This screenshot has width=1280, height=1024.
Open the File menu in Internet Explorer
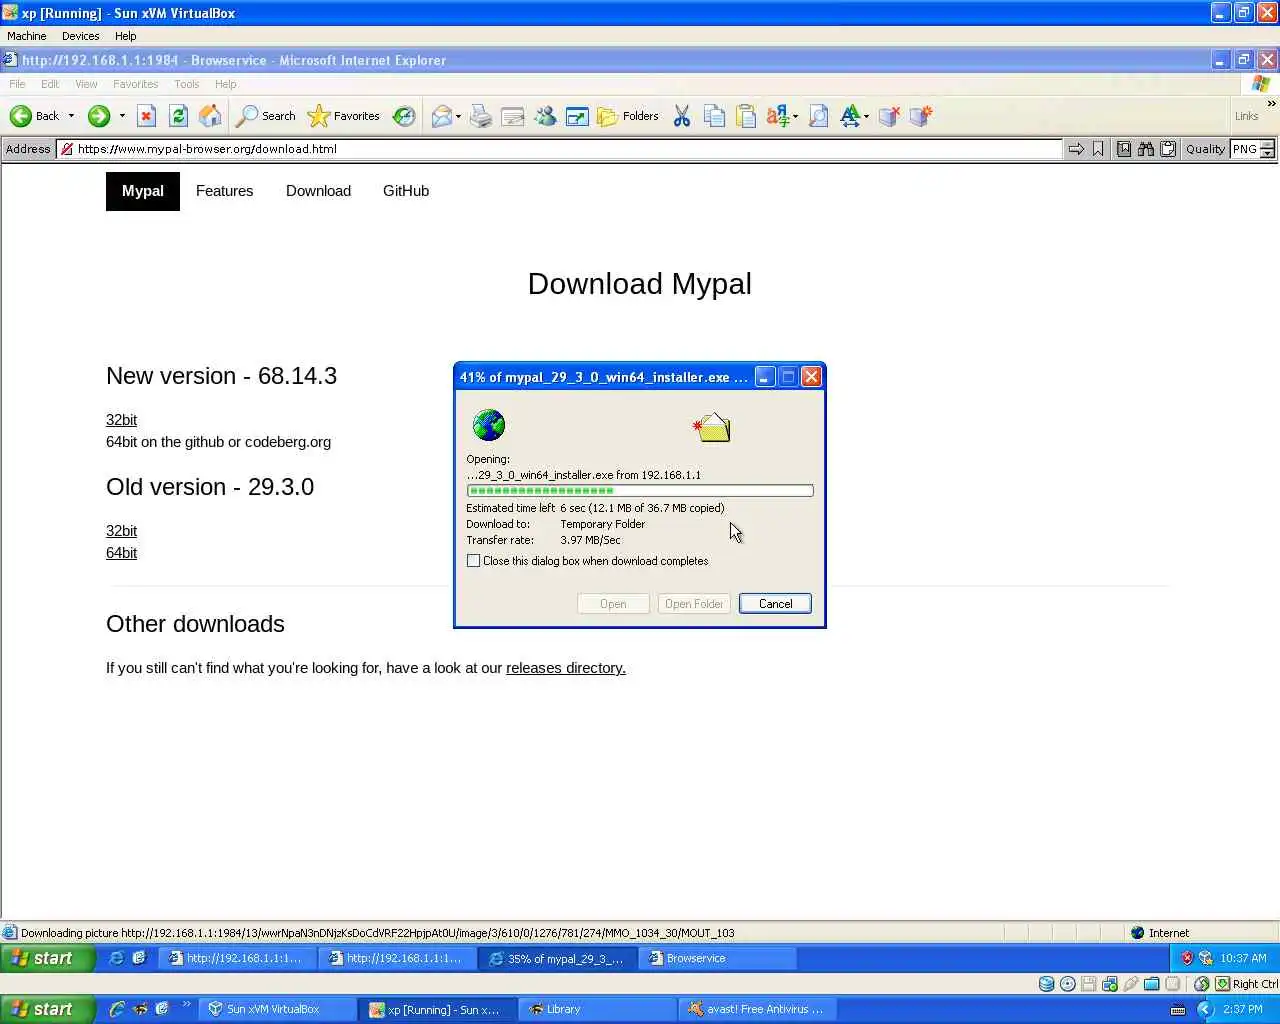click(x=17, y=84)
